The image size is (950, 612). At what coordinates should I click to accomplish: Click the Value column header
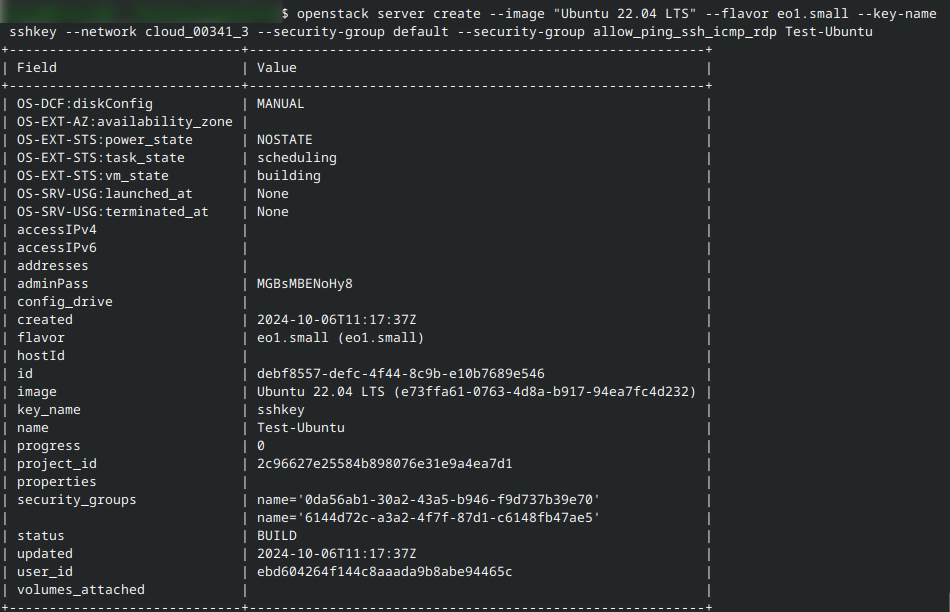tap(277, 68)
